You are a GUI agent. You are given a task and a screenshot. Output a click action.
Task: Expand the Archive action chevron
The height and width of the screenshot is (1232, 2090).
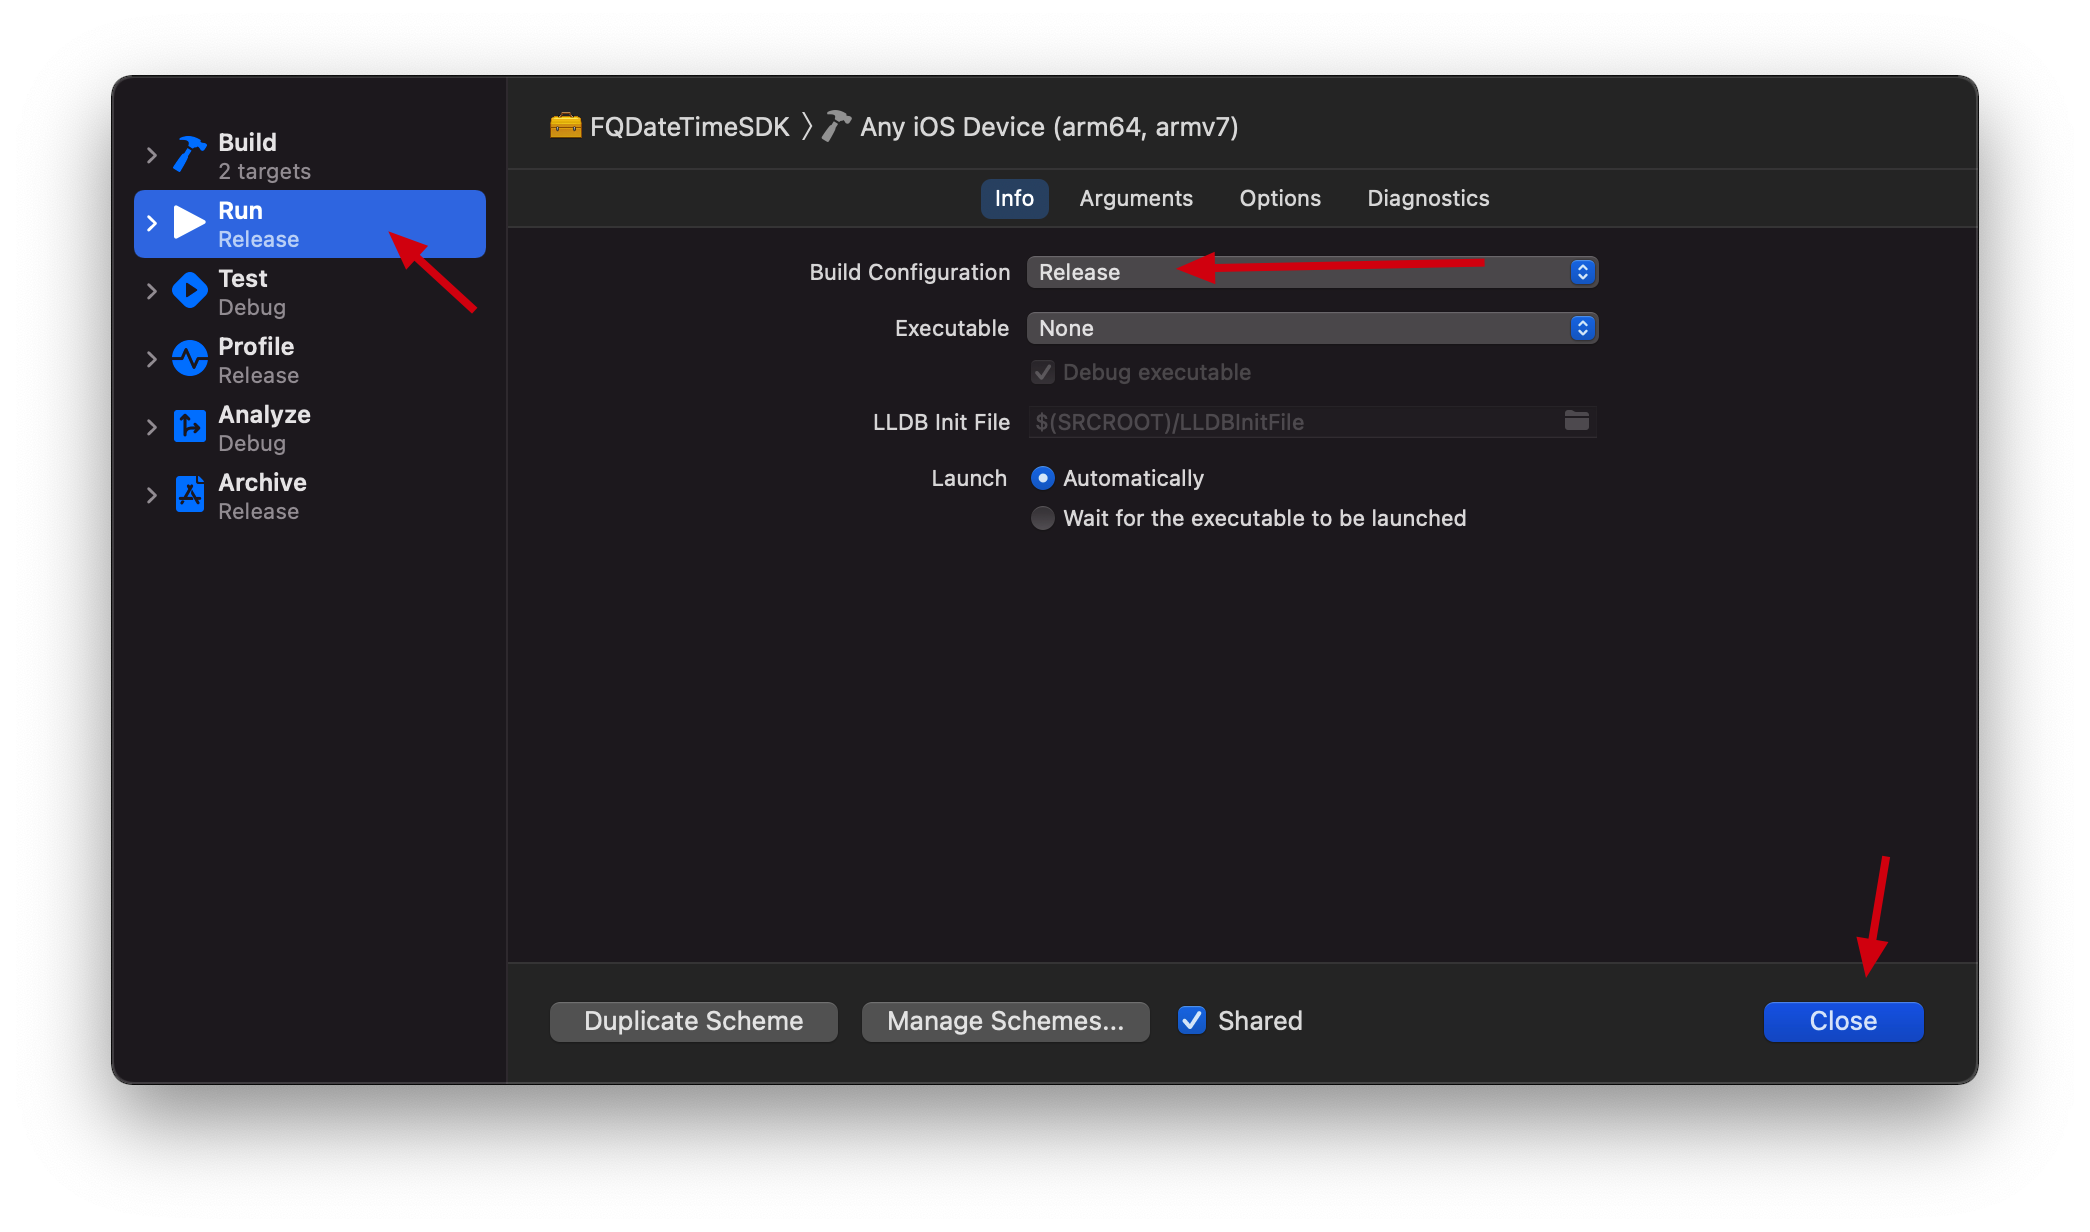151,495
